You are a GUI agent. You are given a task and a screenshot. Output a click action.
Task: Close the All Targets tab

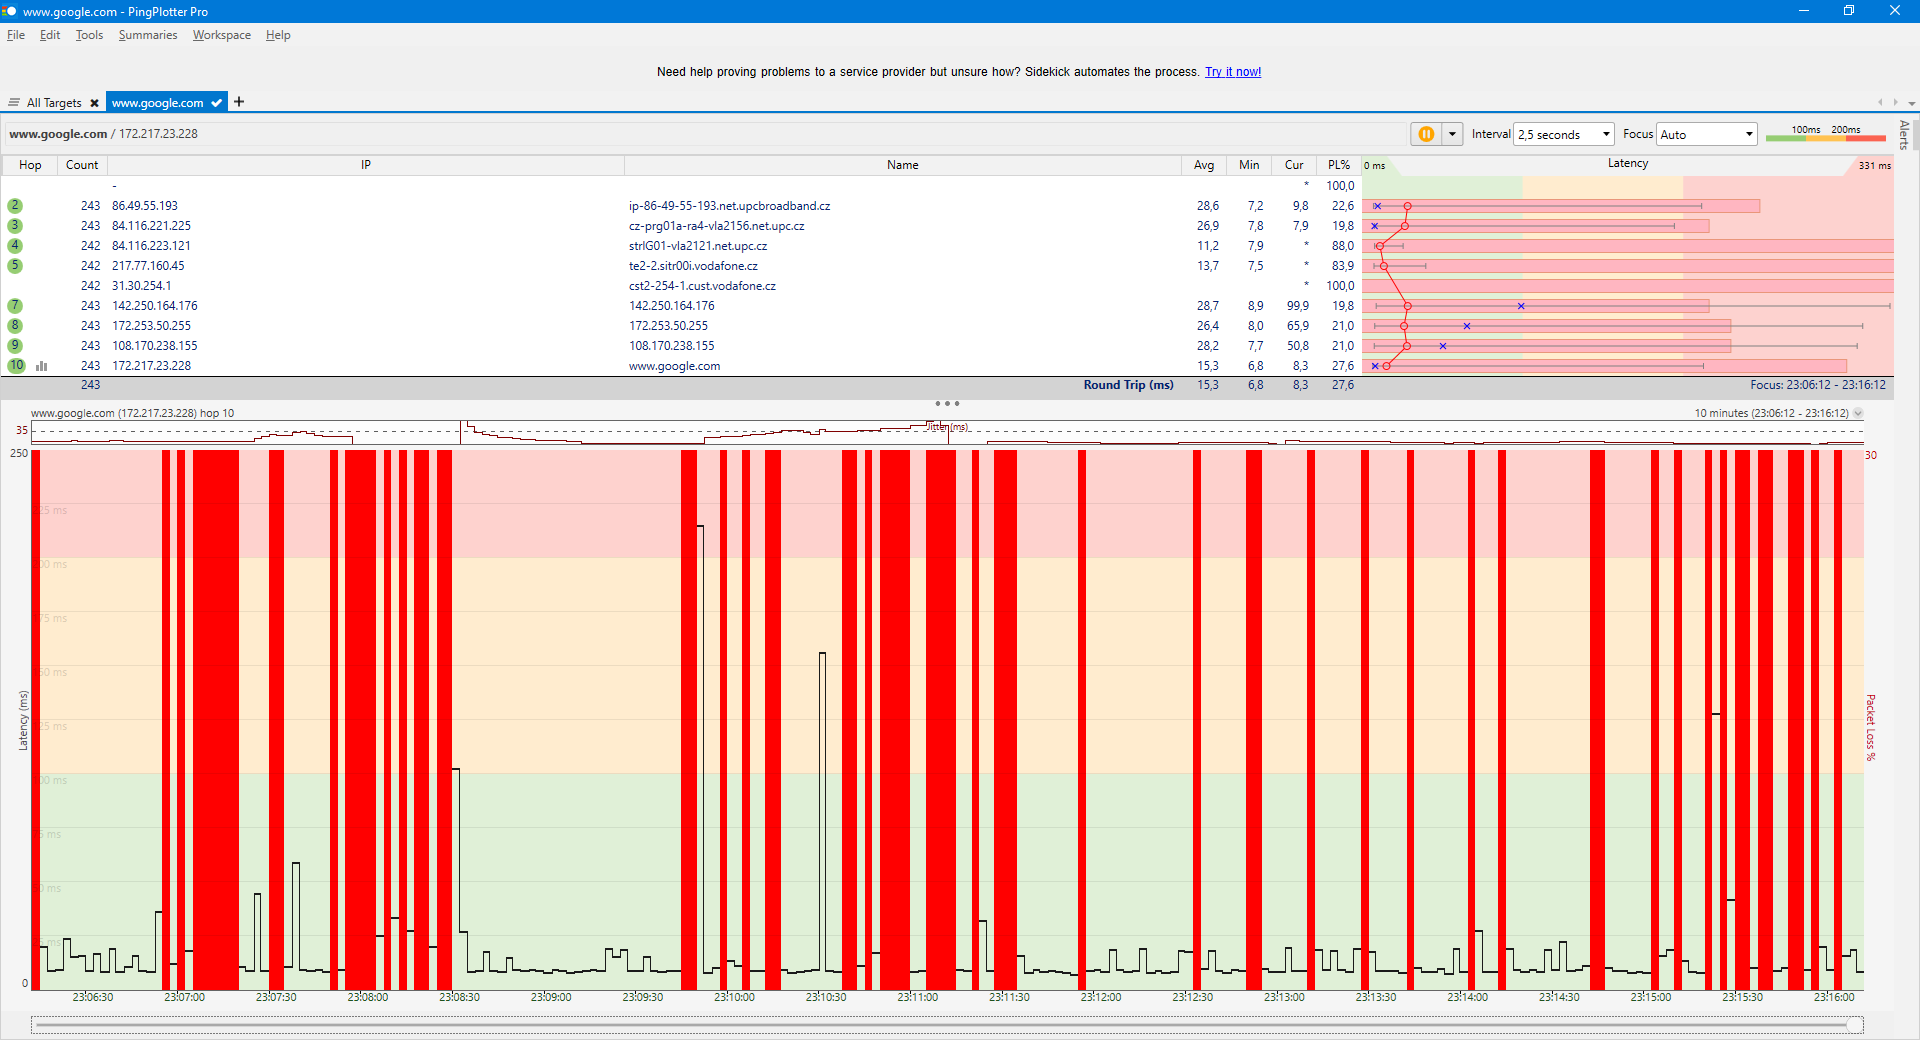tap(95, 103)
